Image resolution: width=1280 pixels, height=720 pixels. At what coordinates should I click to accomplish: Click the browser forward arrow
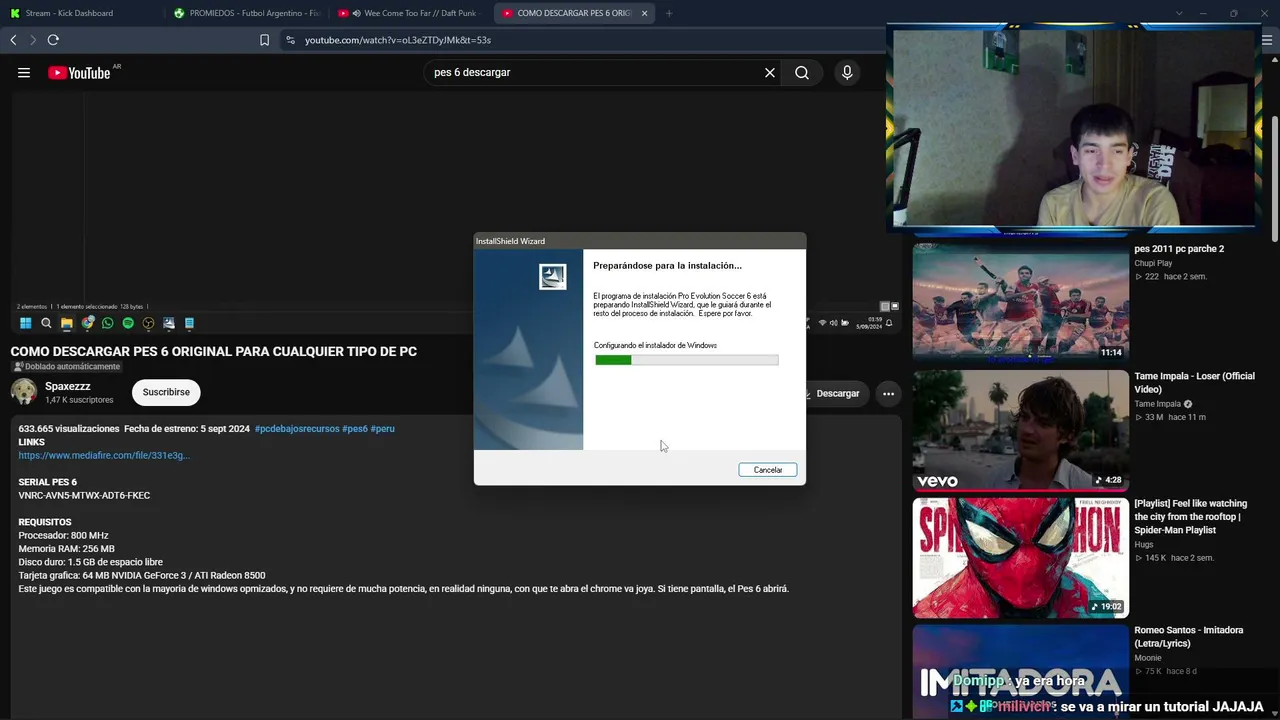tap(33, 40)
